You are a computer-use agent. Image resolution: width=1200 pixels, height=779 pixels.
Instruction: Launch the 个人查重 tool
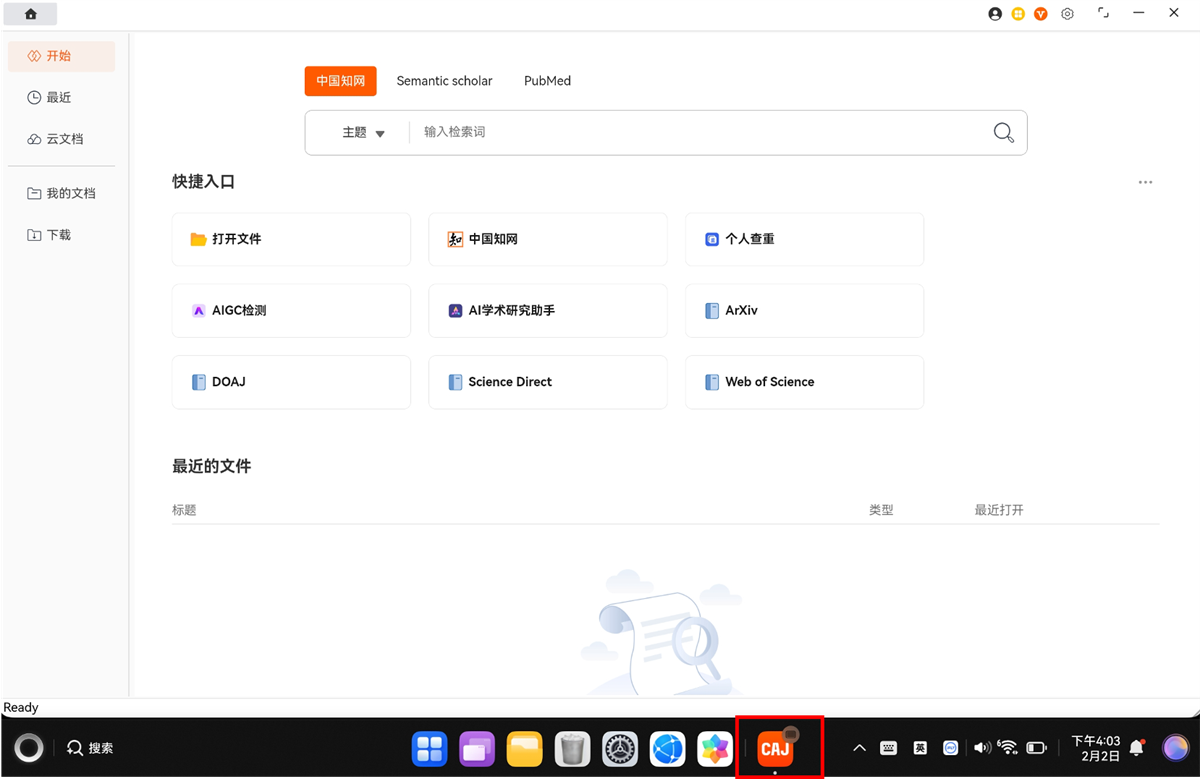(x=804, y=239)
